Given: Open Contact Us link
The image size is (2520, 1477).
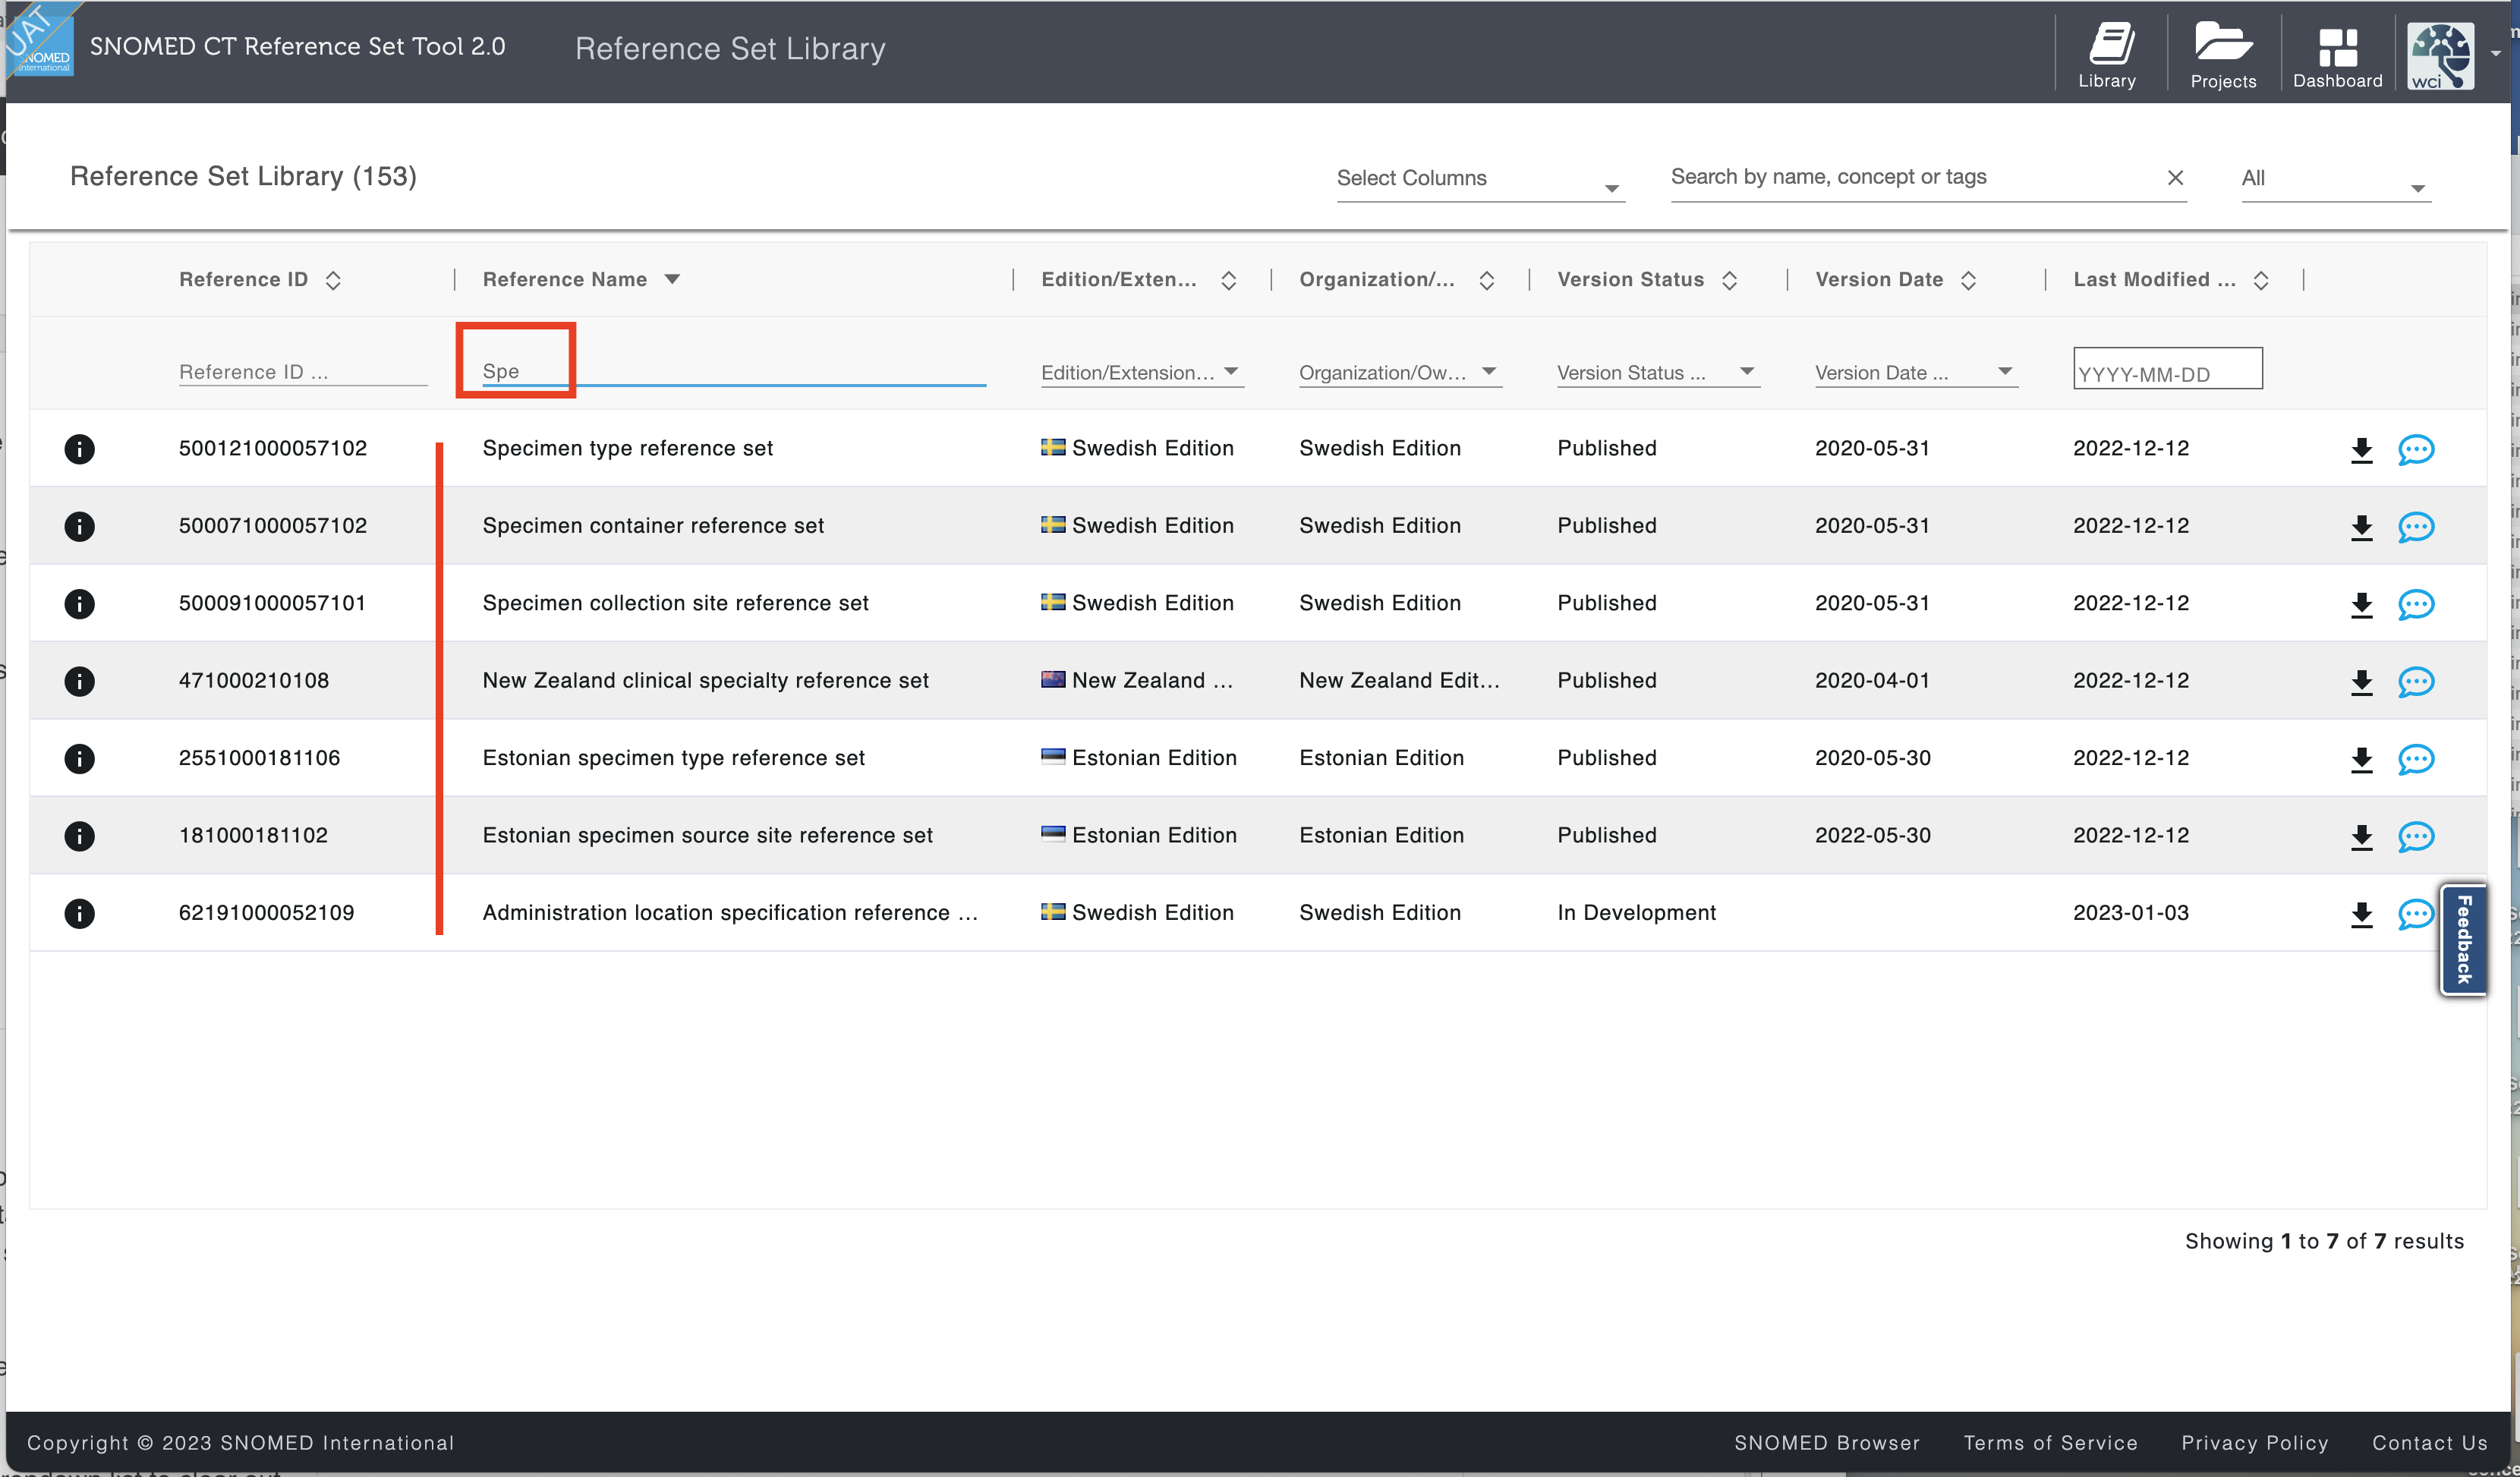Looking at the screenshot, I should point(2429,1443).
